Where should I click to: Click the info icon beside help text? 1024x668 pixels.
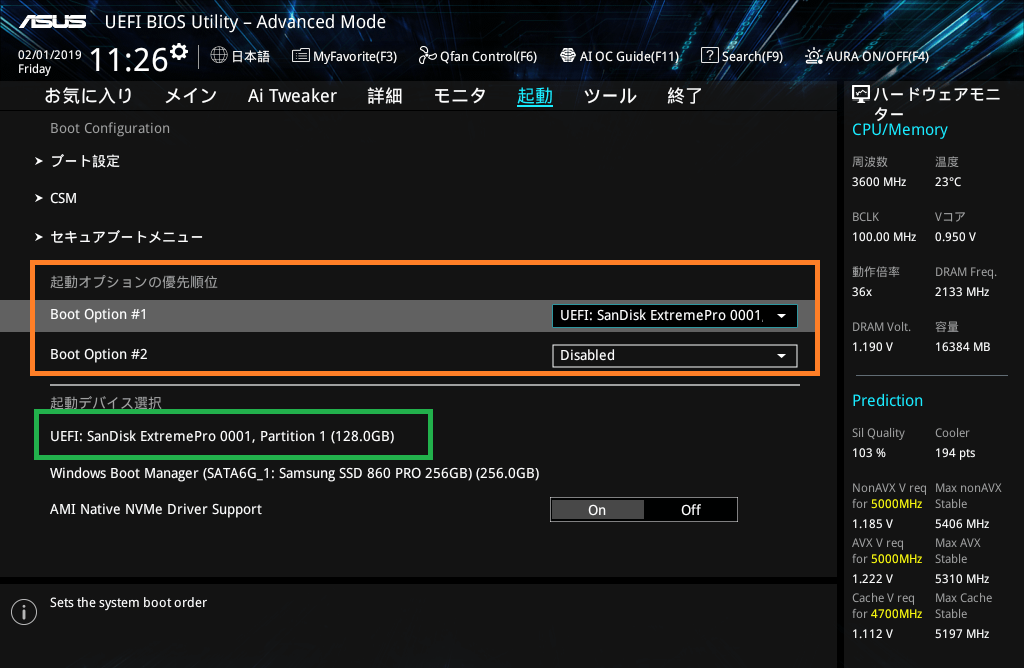(24, 612)
